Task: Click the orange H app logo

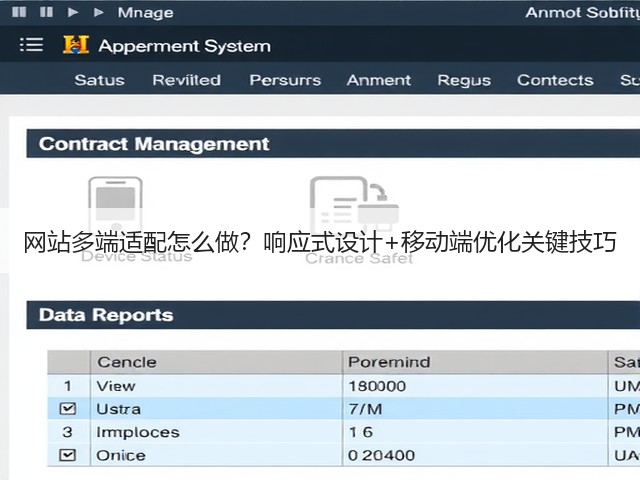Action: [76, 45]
